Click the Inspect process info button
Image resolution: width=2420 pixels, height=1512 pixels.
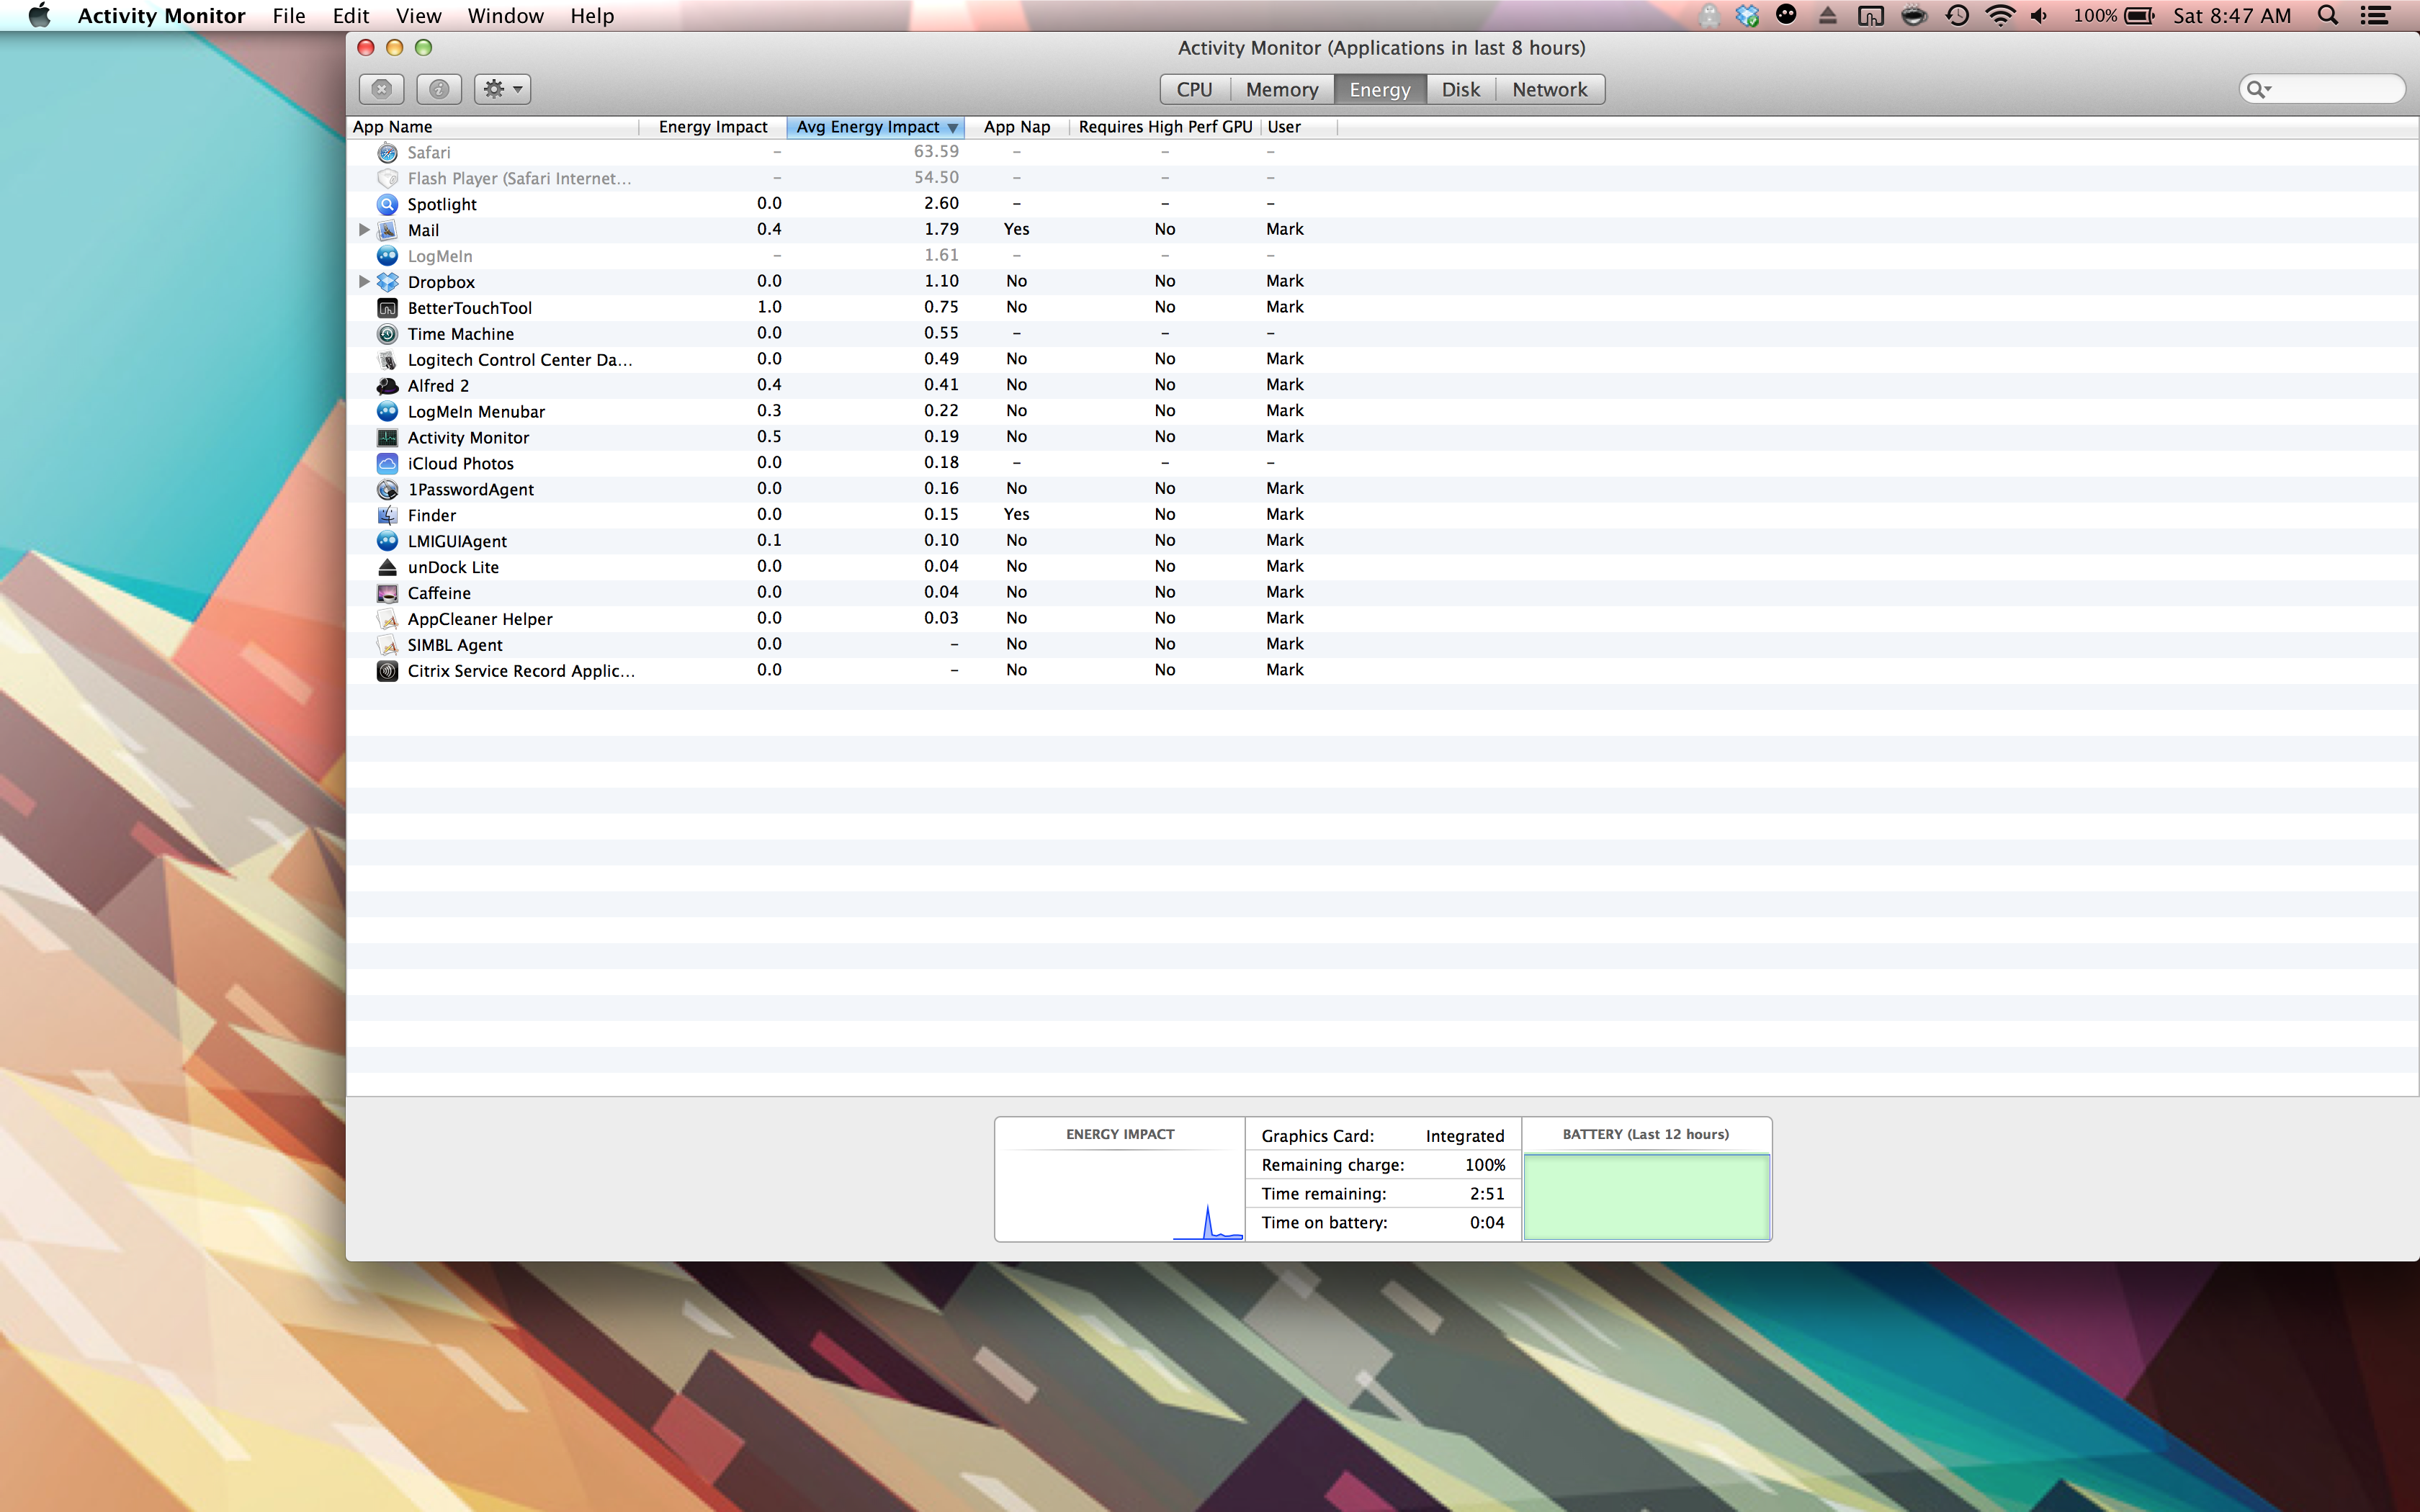coord(439,89)
